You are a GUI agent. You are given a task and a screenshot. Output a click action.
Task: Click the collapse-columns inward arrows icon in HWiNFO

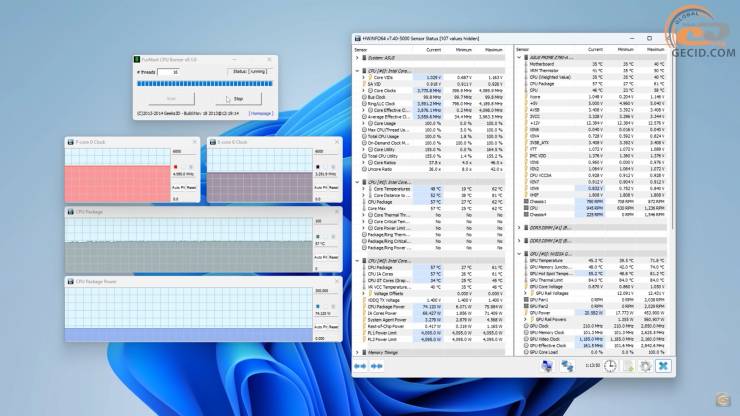pyautogui.click(x=377, y=366)
